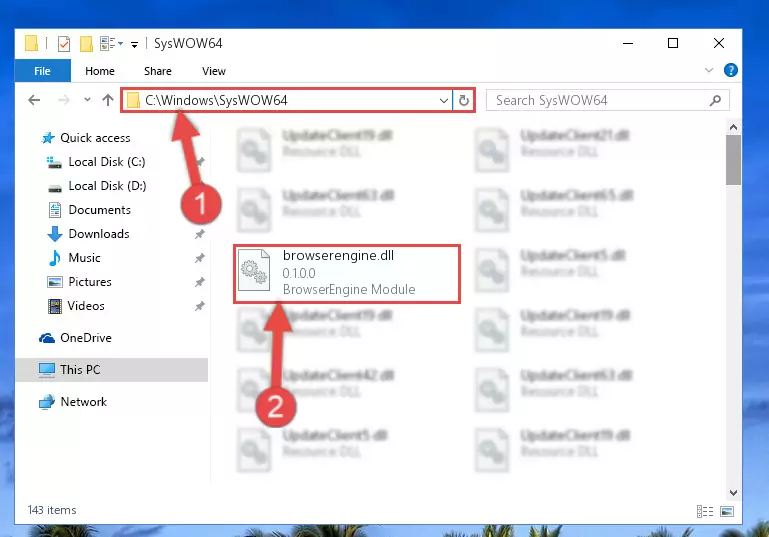769x537 pixels.
Task: Open Local Disk (D:) in sidebar
Action: 107,186
